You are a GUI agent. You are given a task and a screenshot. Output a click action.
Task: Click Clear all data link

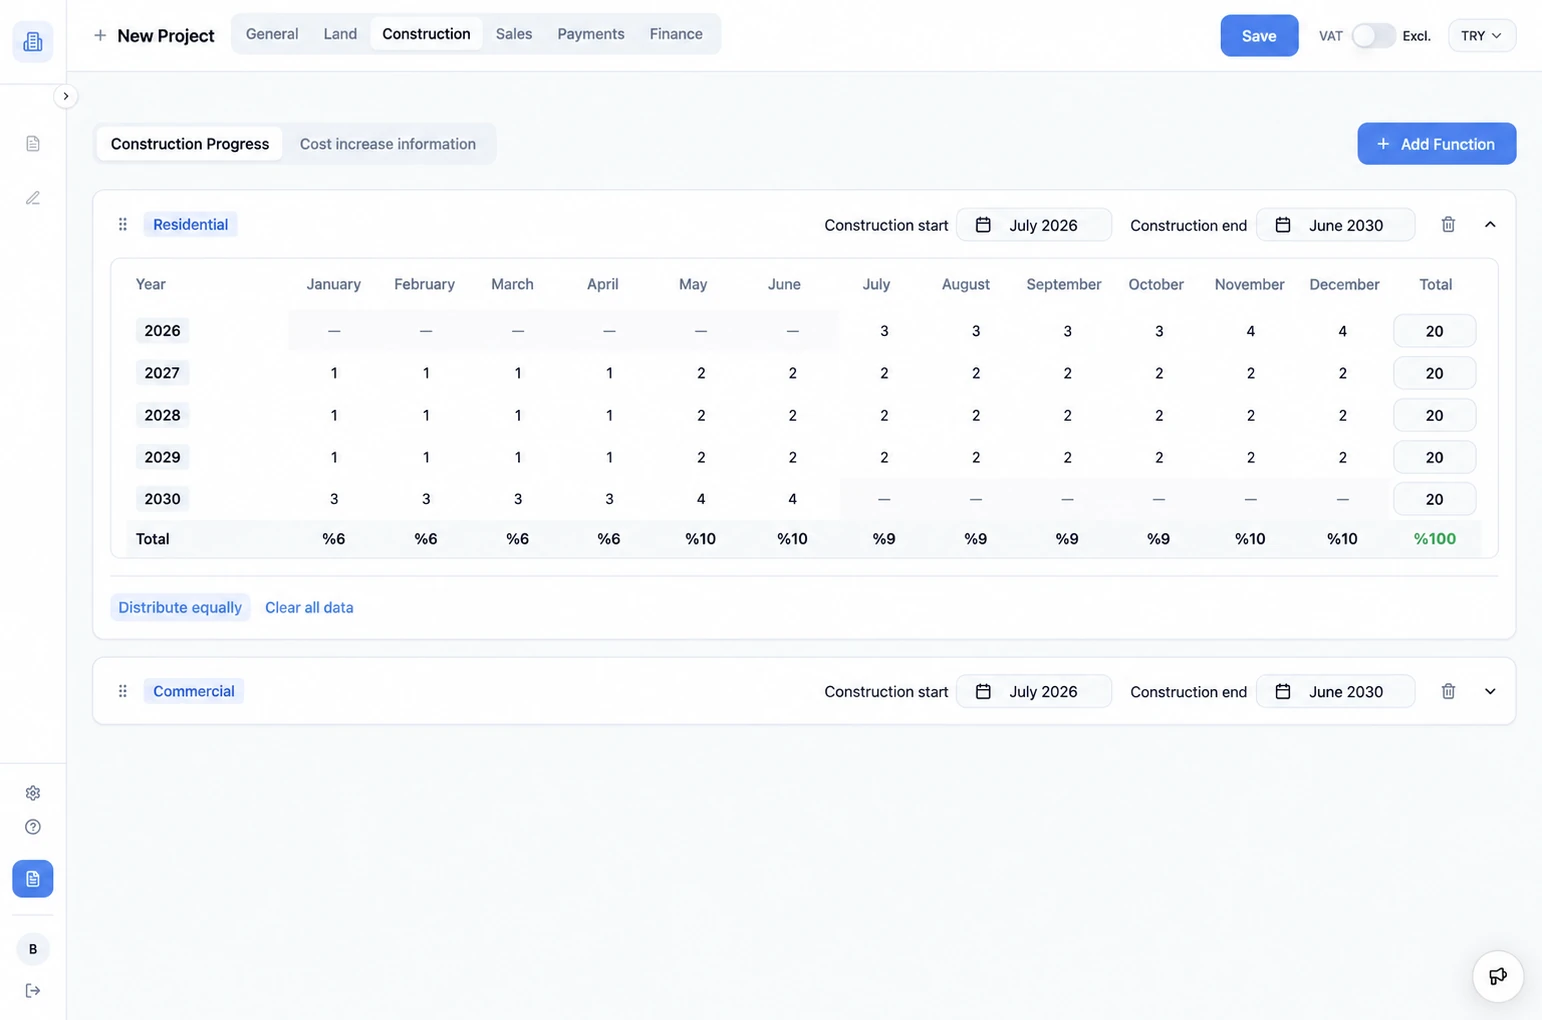309,607
